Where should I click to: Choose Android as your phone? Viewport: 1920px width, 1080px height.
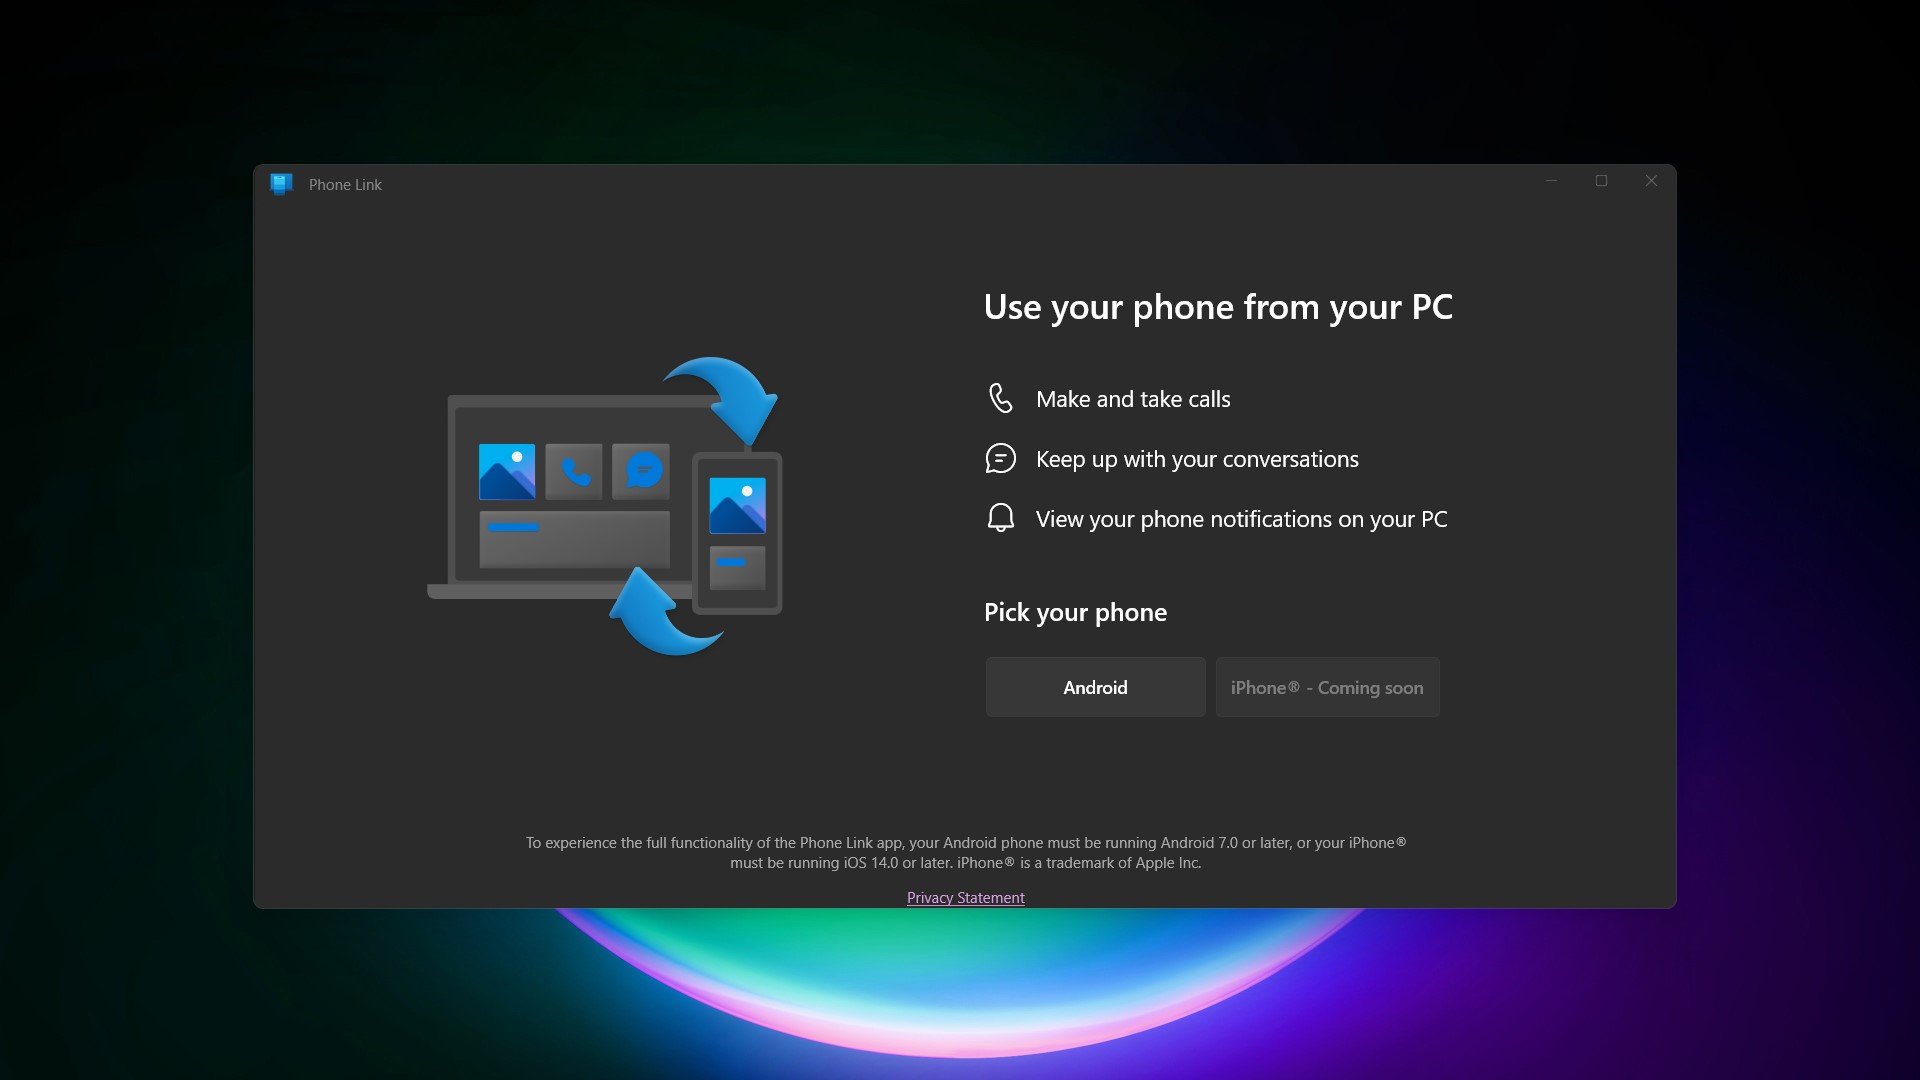1095,687
